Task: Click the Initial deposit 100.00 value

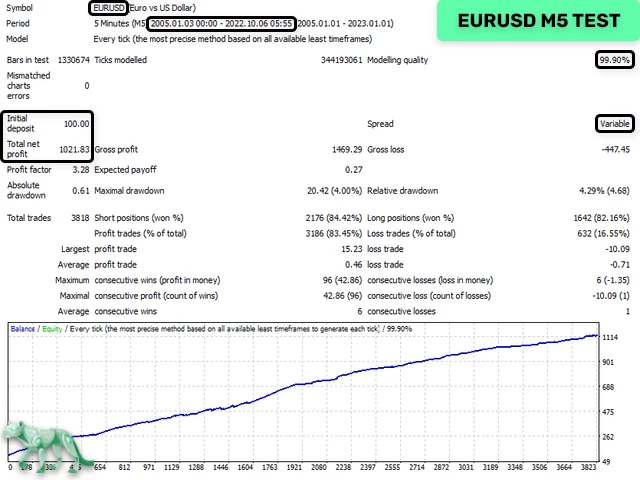Action: [76, 124]
